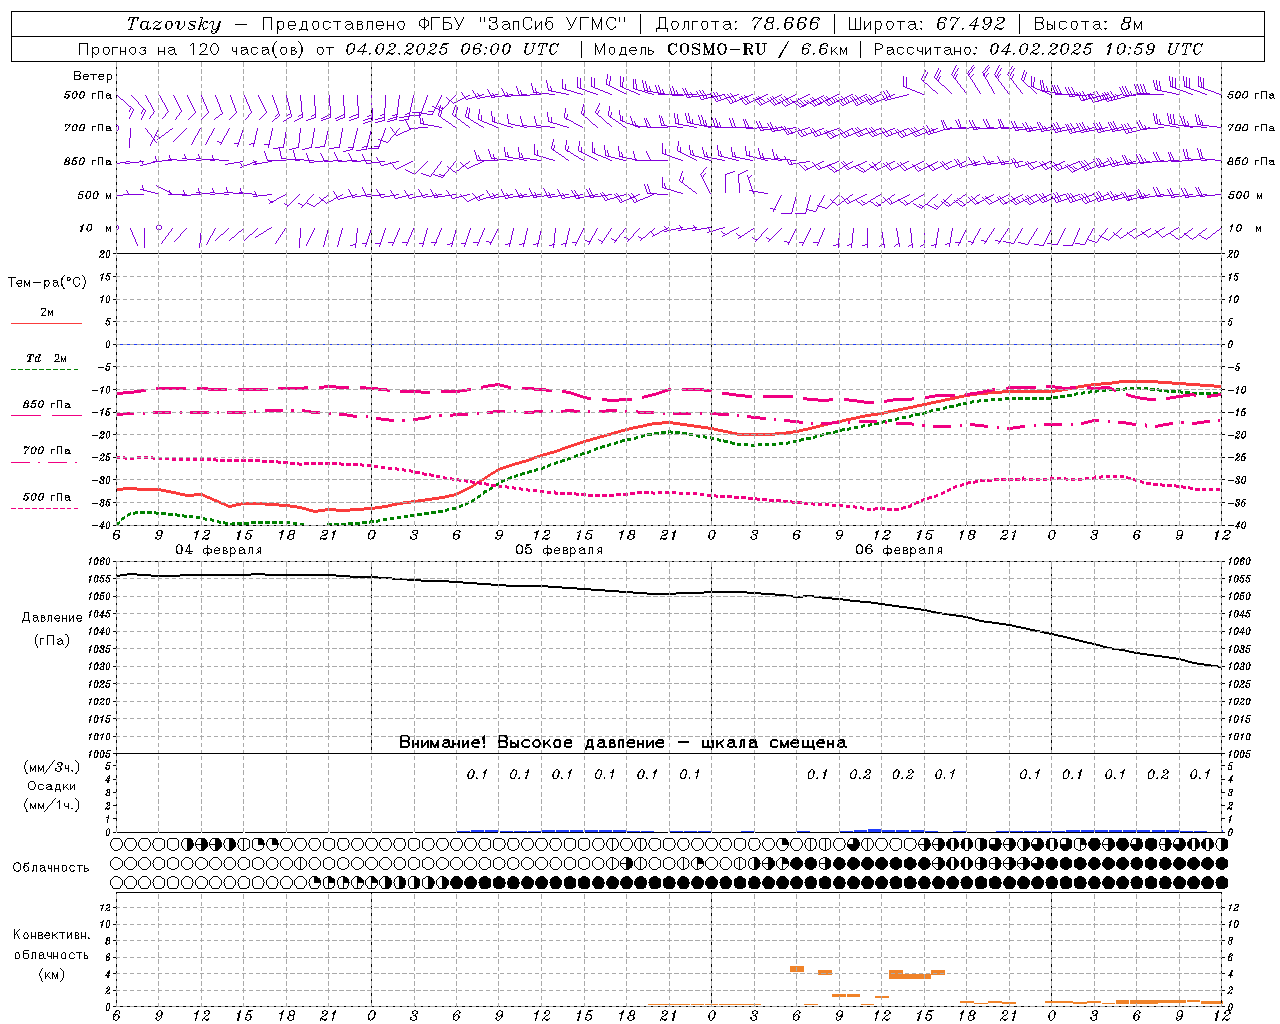Screen dimensions: 1280x1024
Task: Click the (мм/3ч.) precipitation unit label
Action: click(52, 767)
